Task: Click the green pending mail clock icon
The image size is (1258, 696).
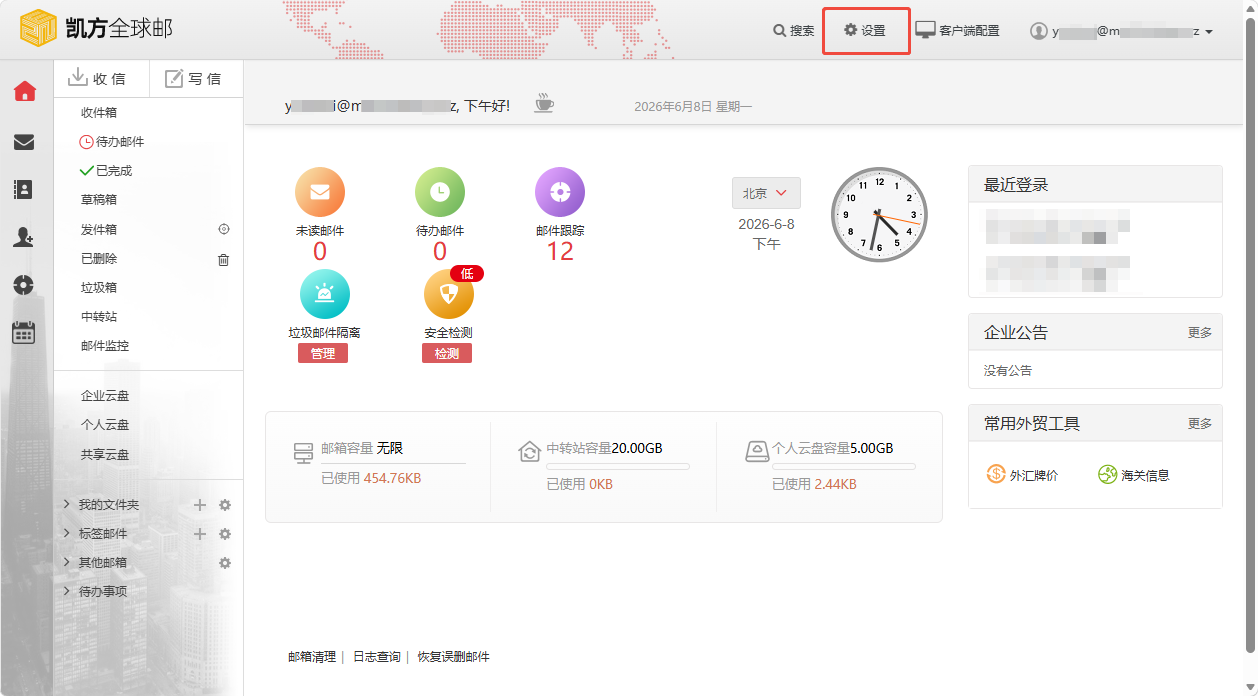Action: 440,193
